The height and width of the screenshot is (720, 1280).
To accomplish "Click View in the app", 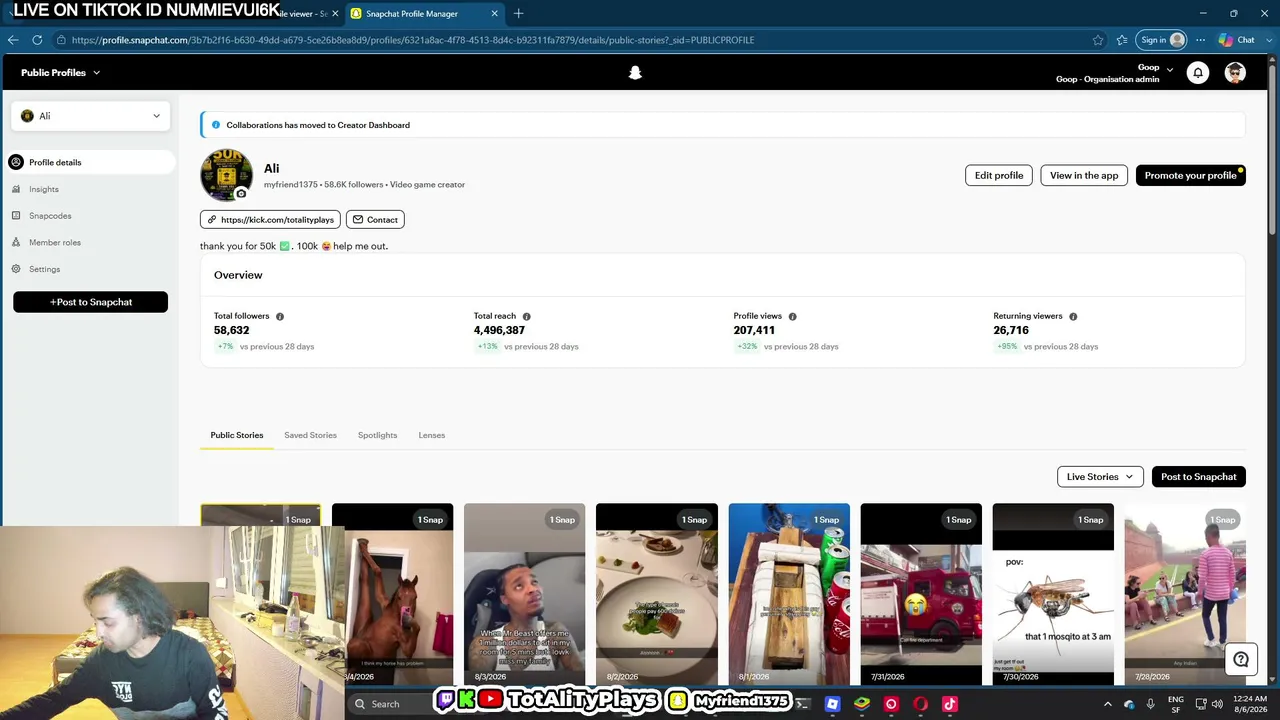I will 1084,175.
